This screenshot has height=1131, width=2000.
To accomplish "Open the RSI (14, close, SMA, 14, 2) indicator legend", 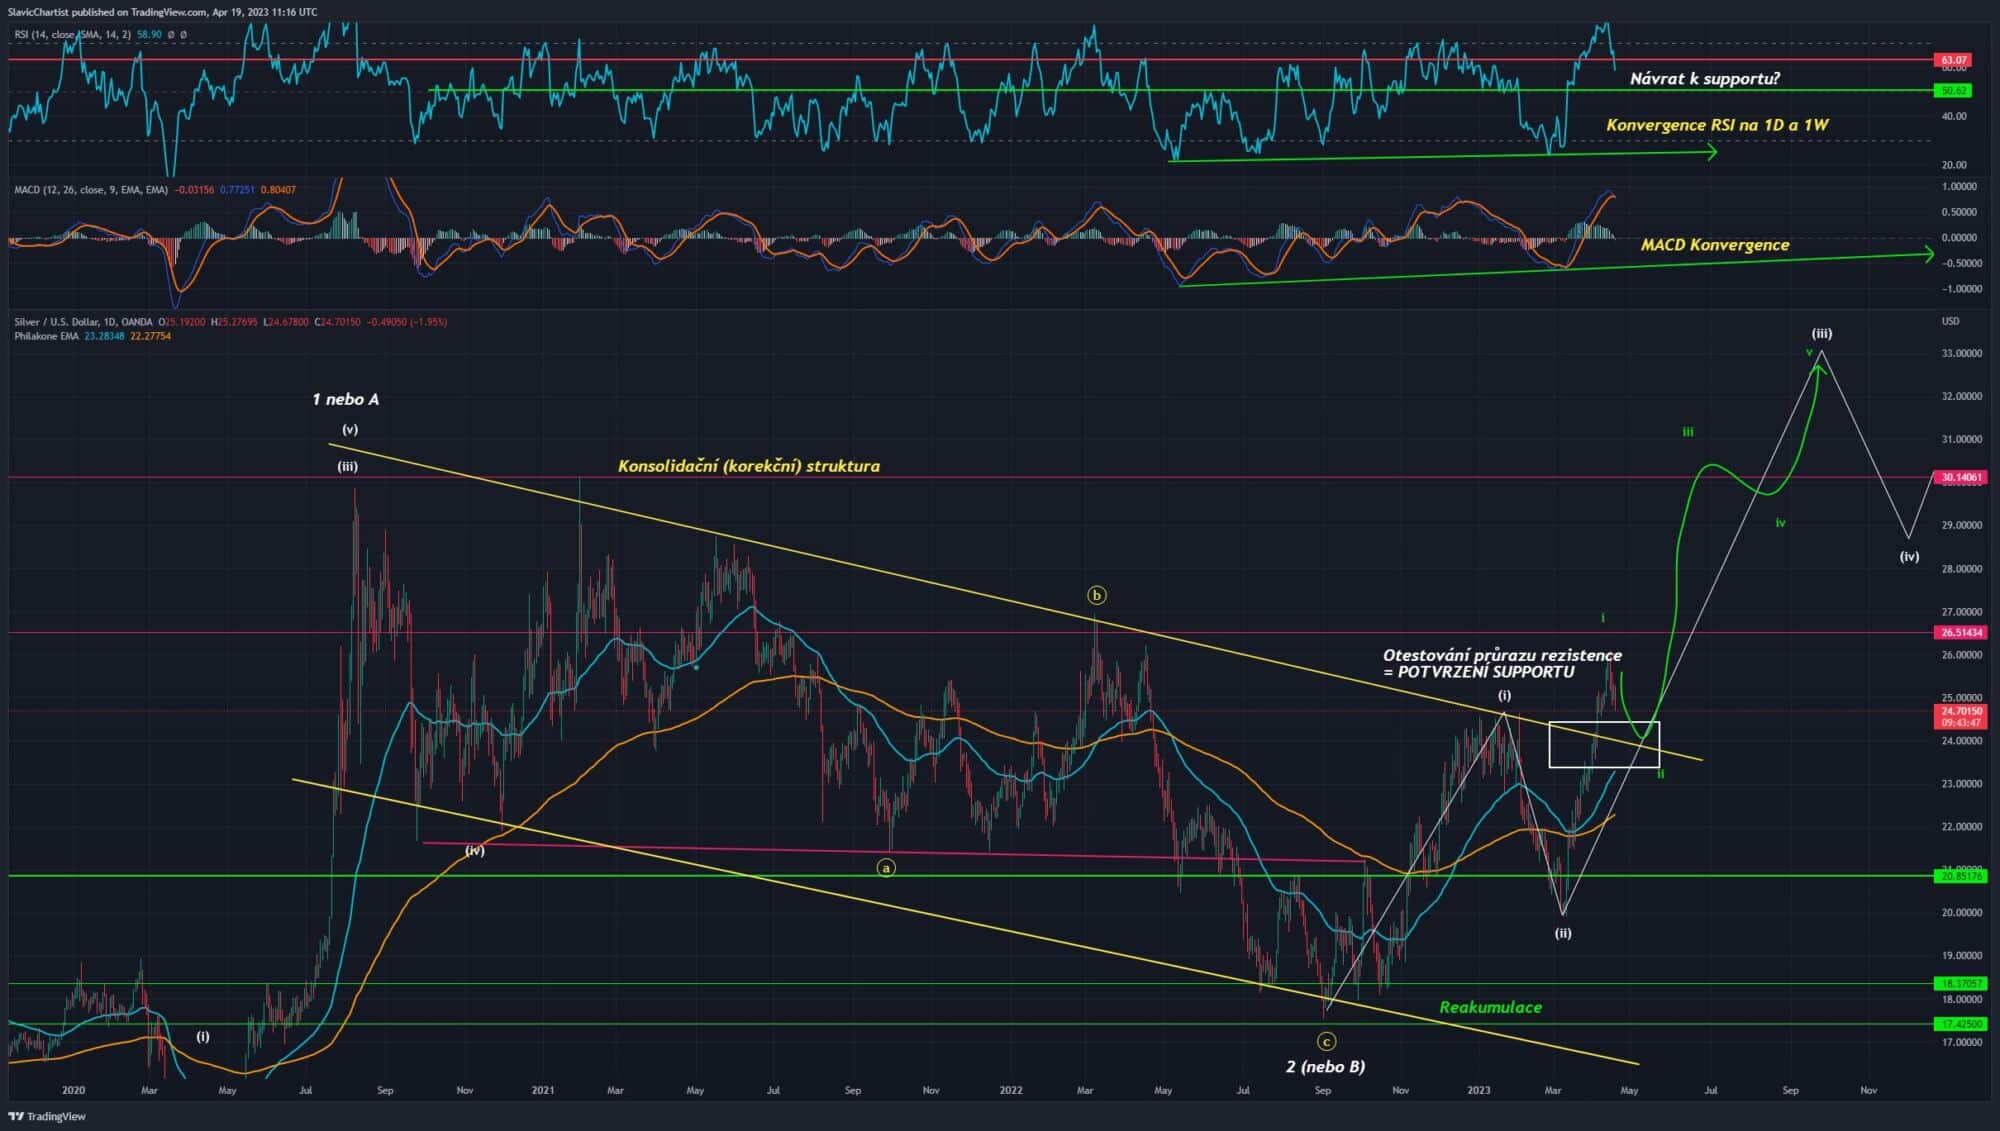I will [73, 34].
